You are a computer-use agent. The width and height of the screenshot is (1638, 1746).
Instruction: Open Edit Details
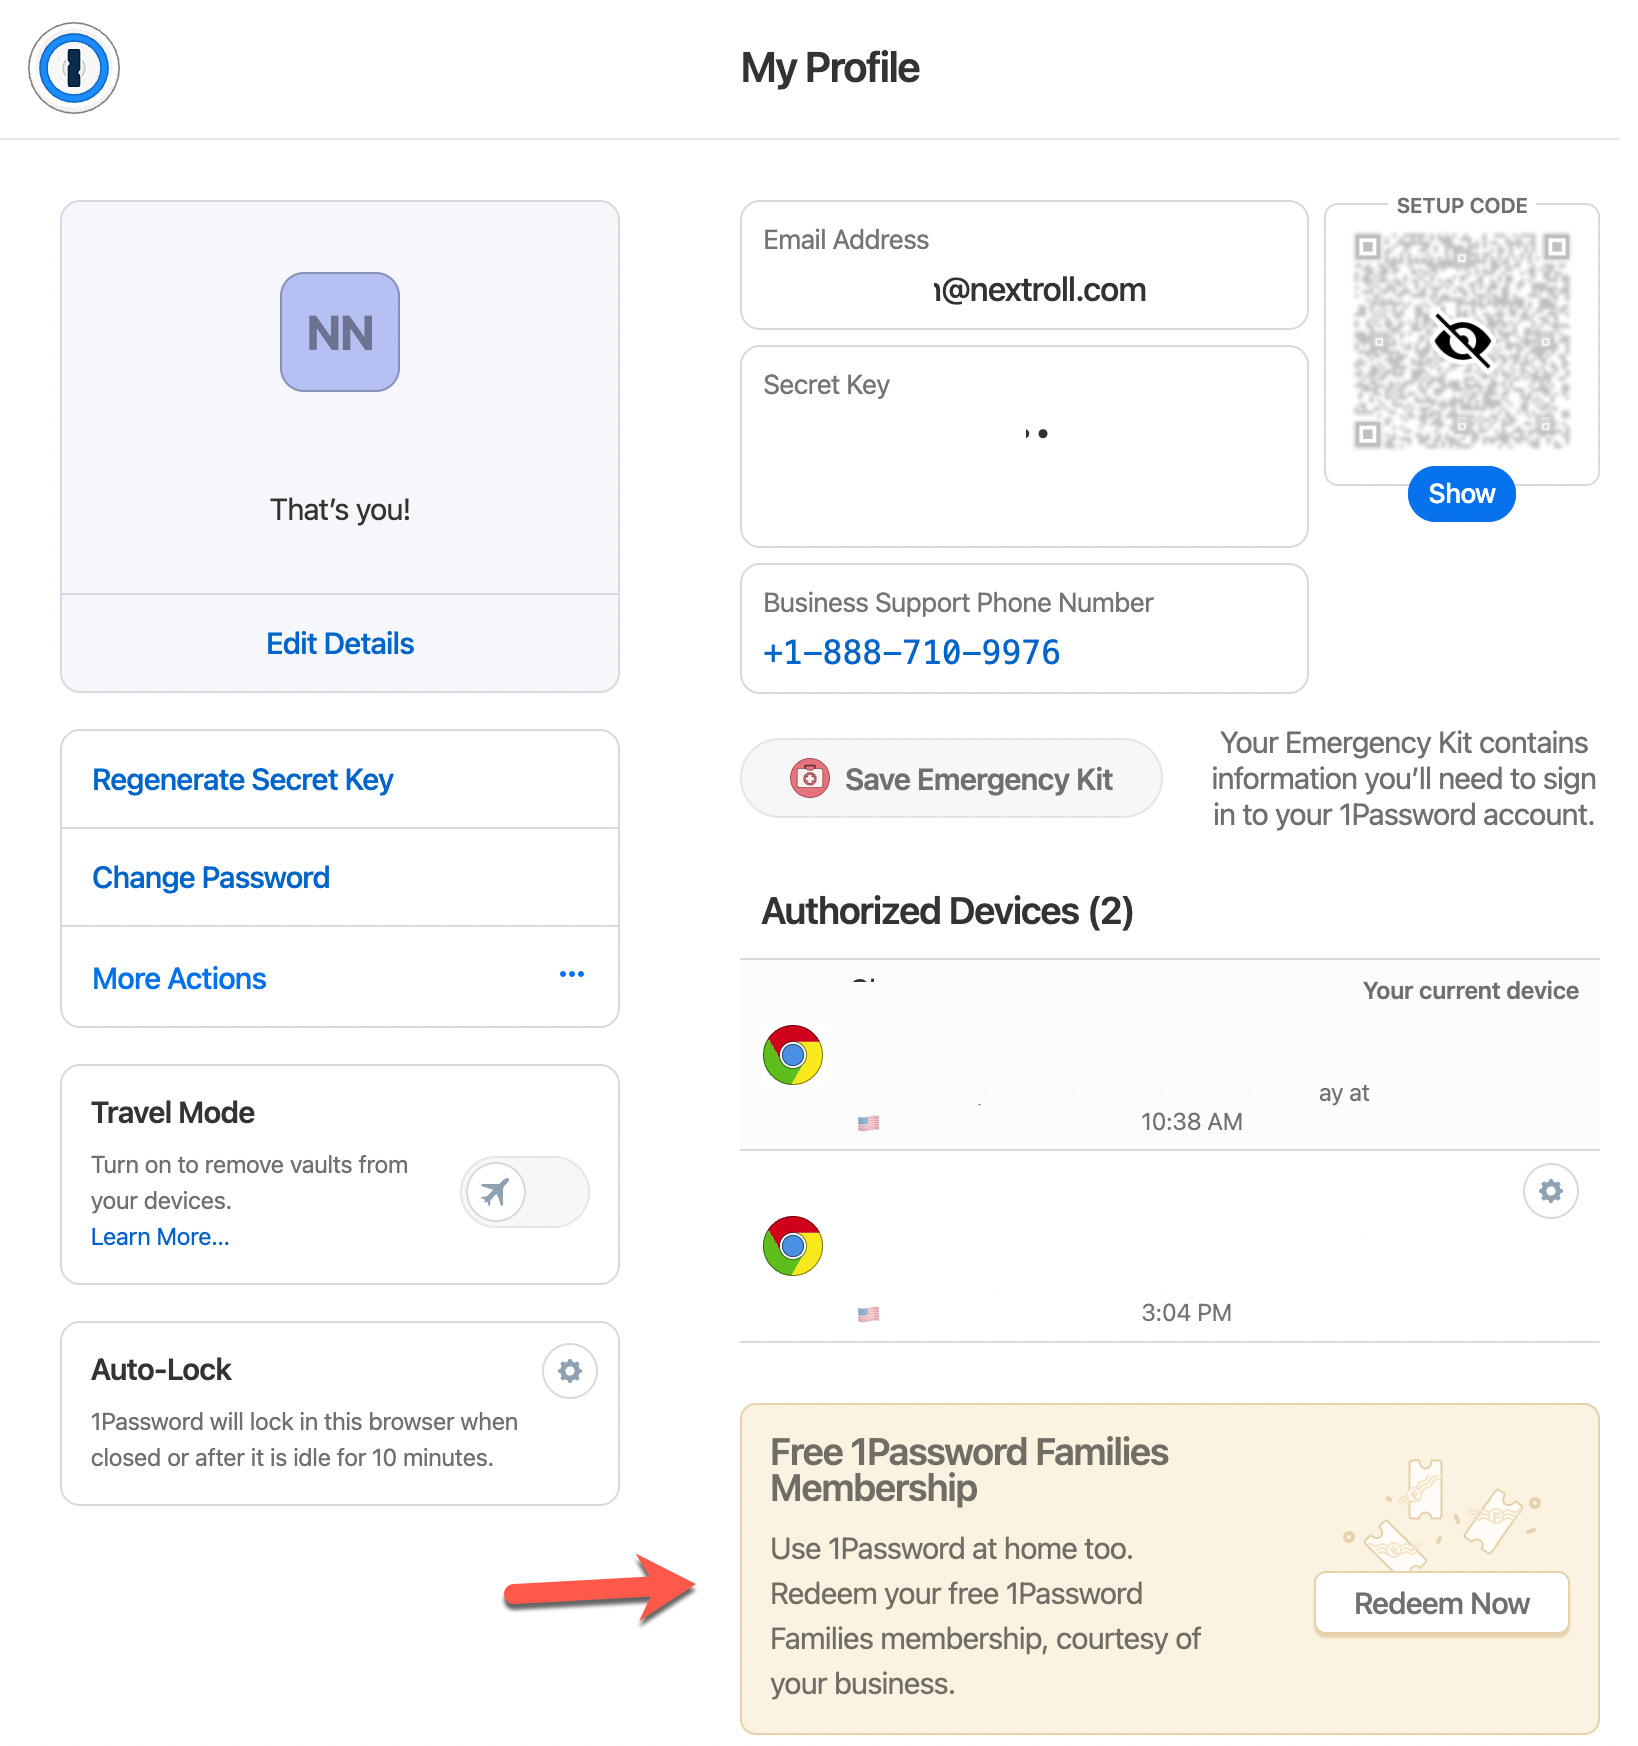tap(339, 643)
